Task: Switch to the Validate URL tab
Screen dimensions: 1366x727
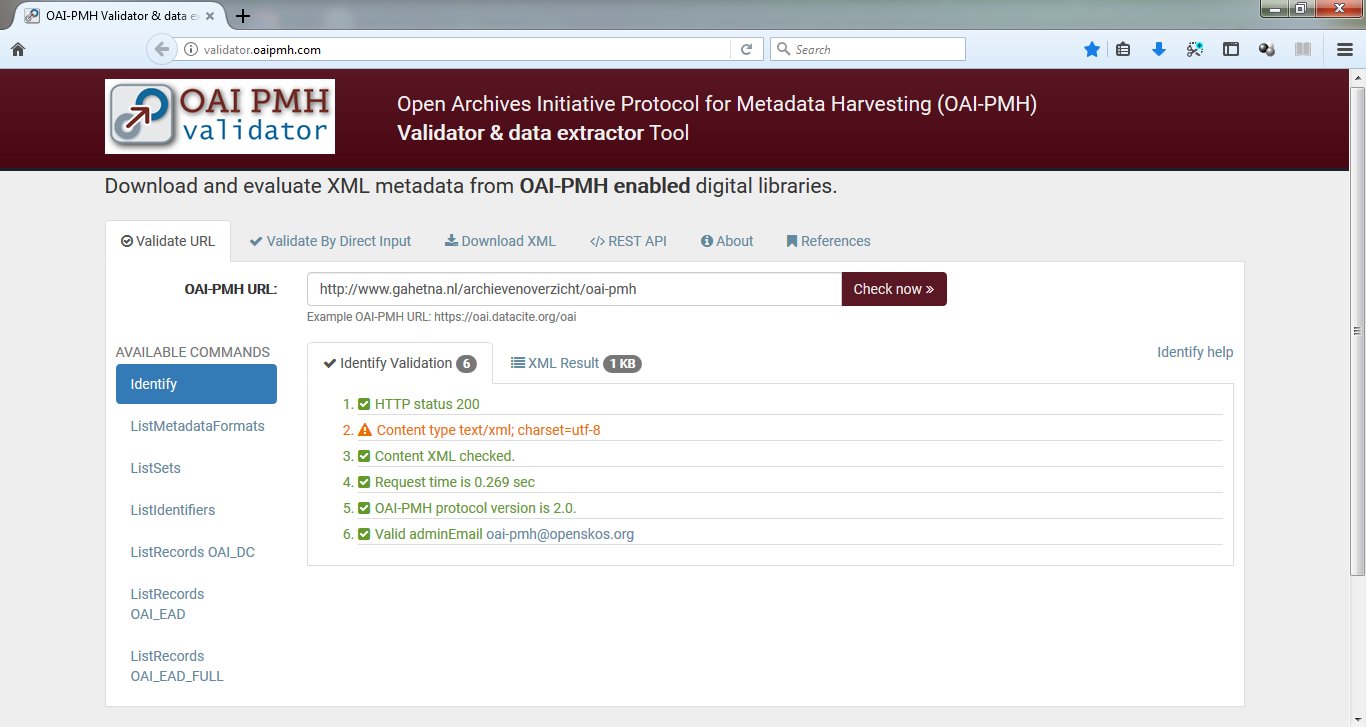Action: click(168, 241)
